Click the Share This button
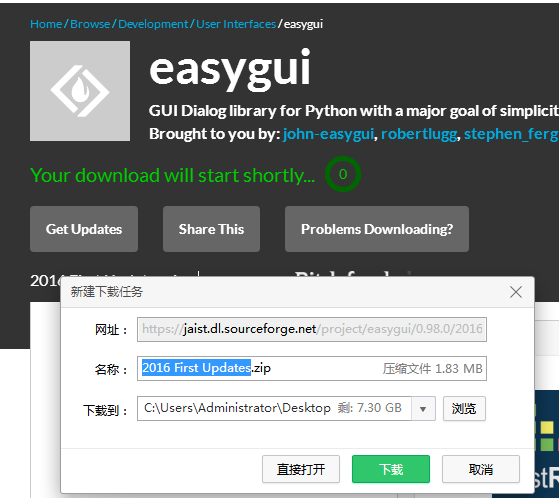Image resolution: width=559 pixels, height=498 pixels. 211,229
